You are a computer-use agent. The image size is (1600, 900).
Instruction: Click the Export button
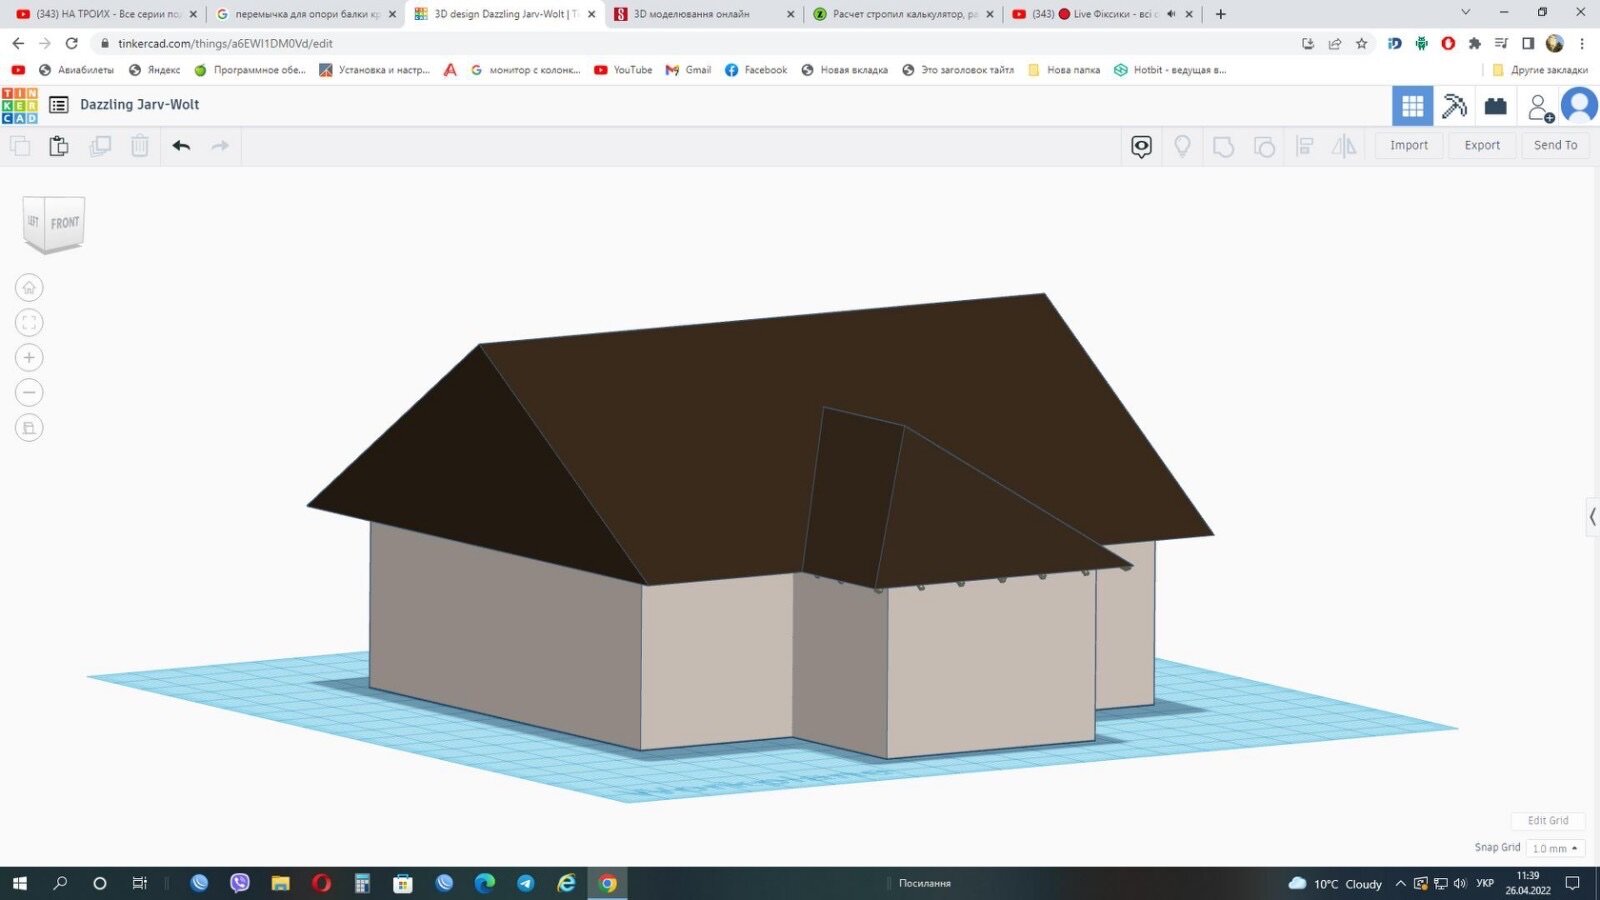pos(1482,145)
